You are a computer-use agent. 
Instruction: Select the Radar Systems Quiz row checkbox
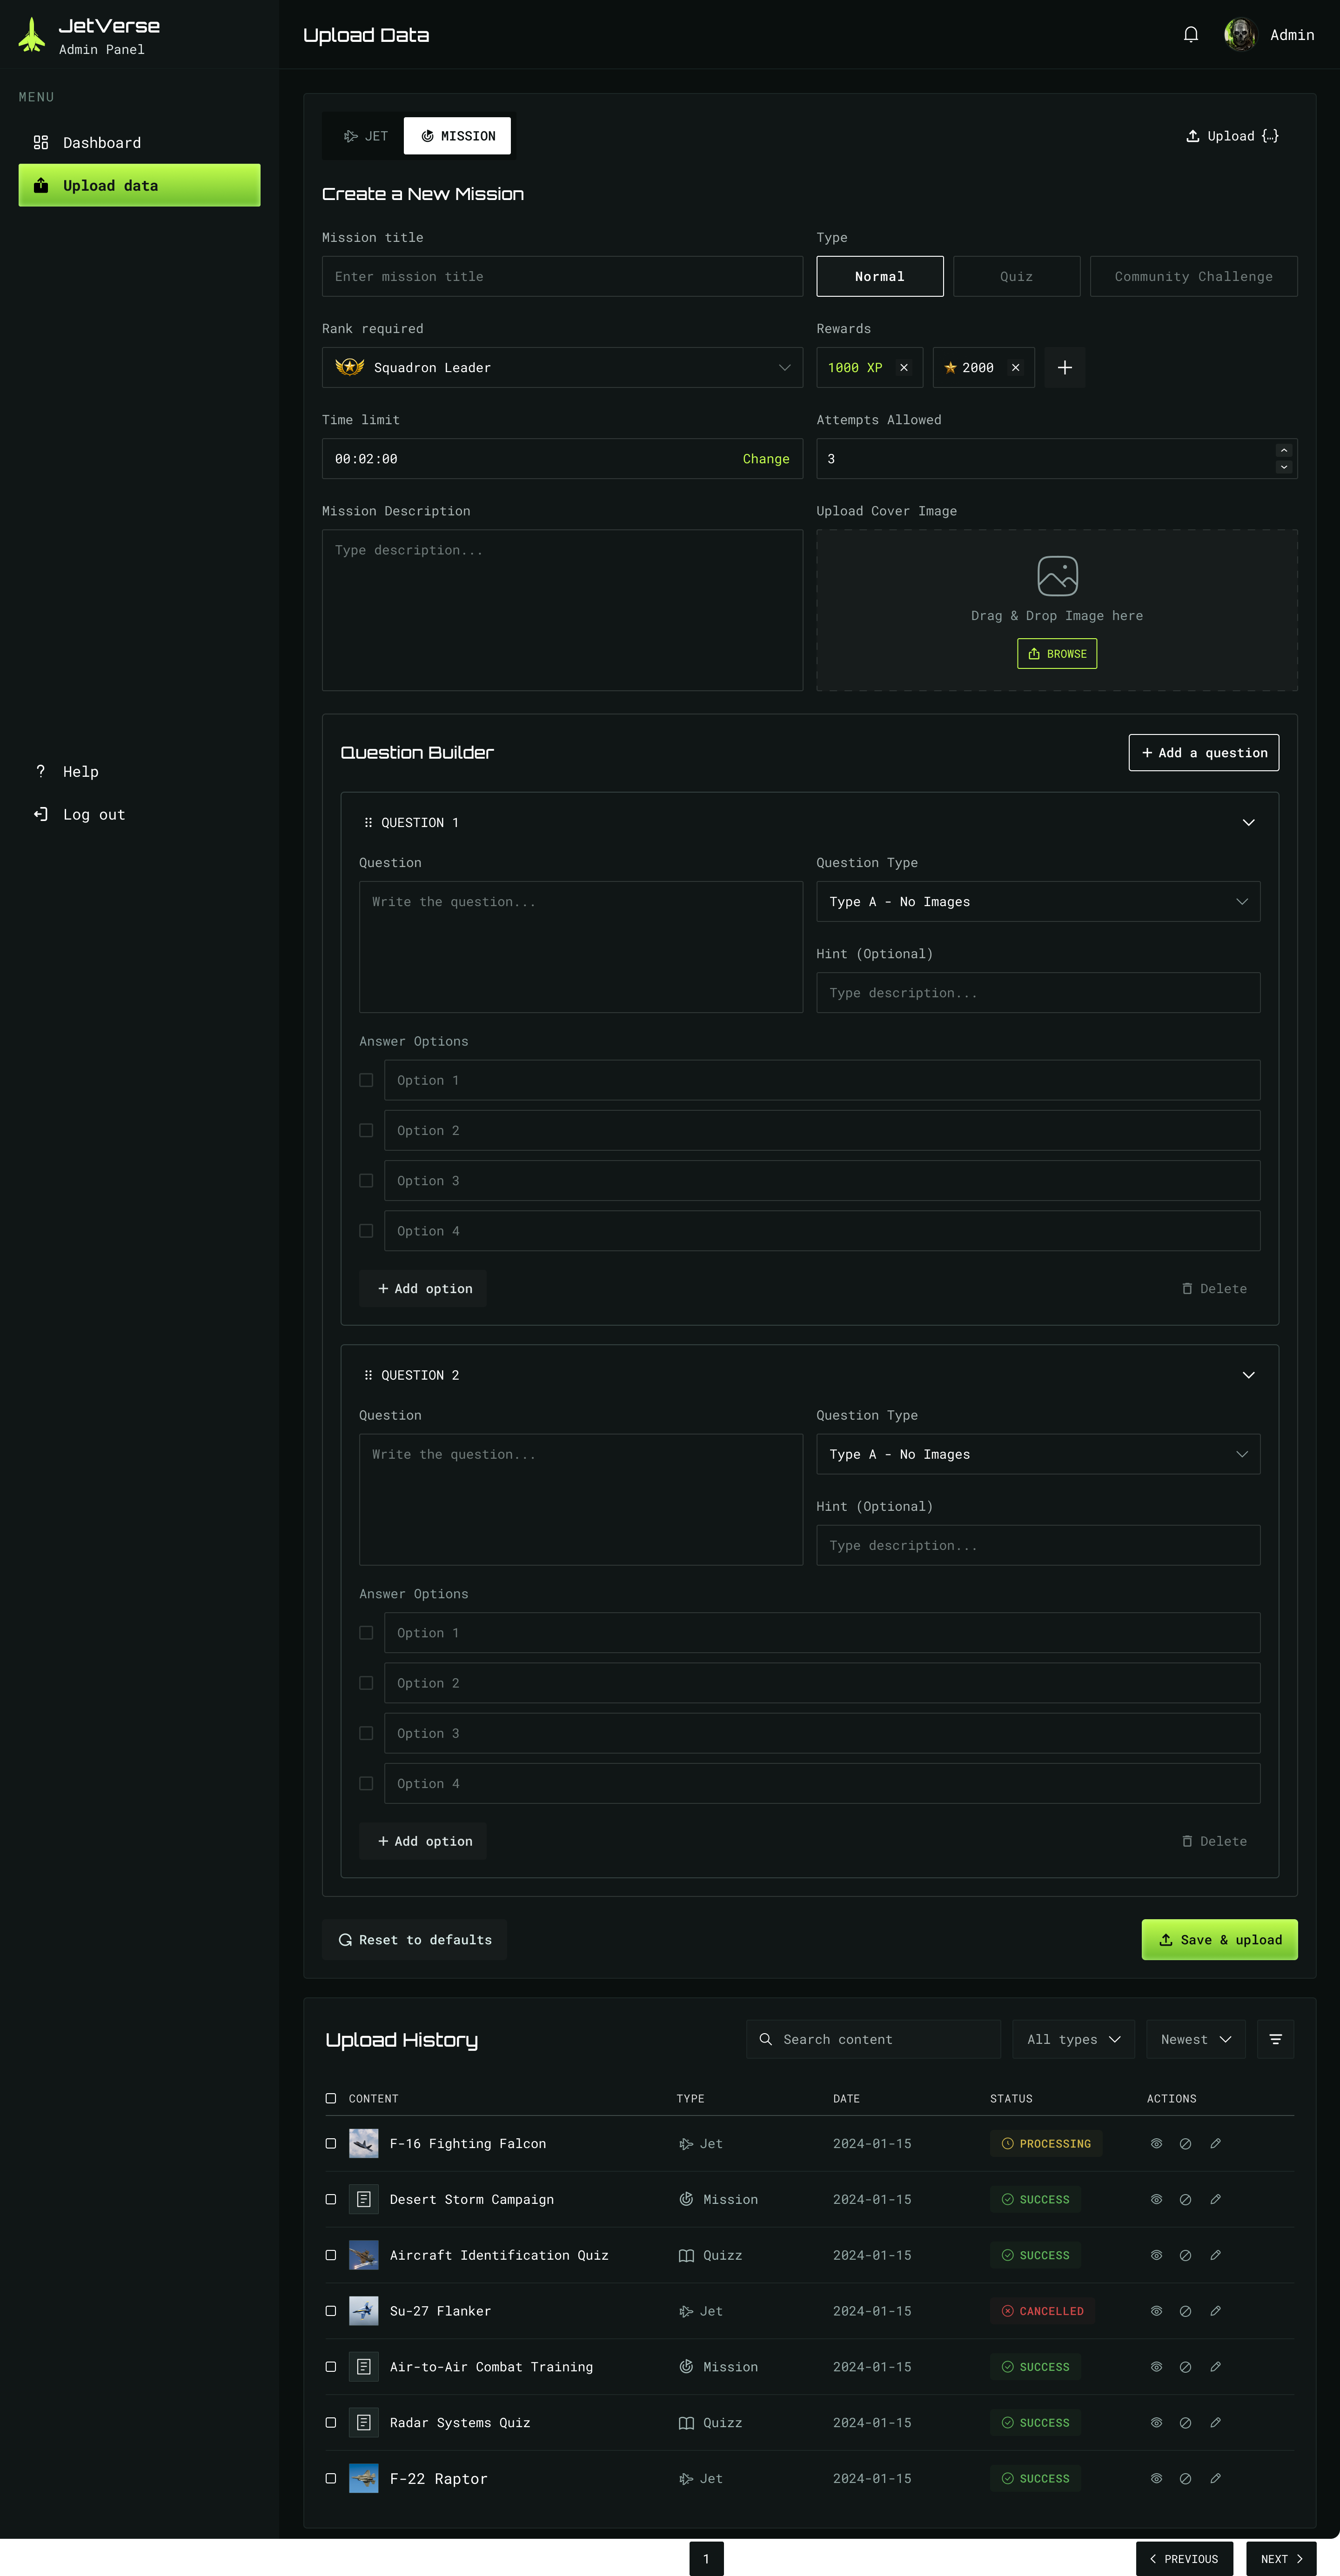tap(331, 2424)
